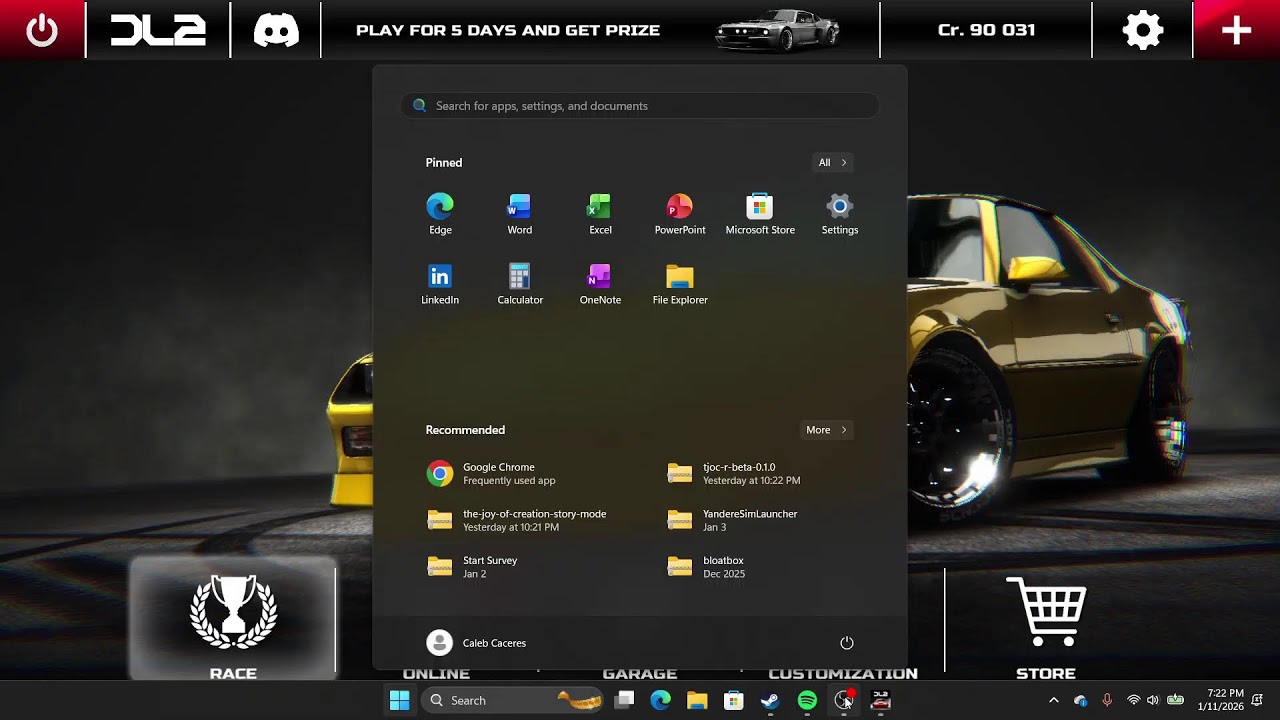The width and height of the screenshot is (1280, 720).
Task: Open OneNote from pinned apps
Action: pyautogui.click(x=600, y=285)
